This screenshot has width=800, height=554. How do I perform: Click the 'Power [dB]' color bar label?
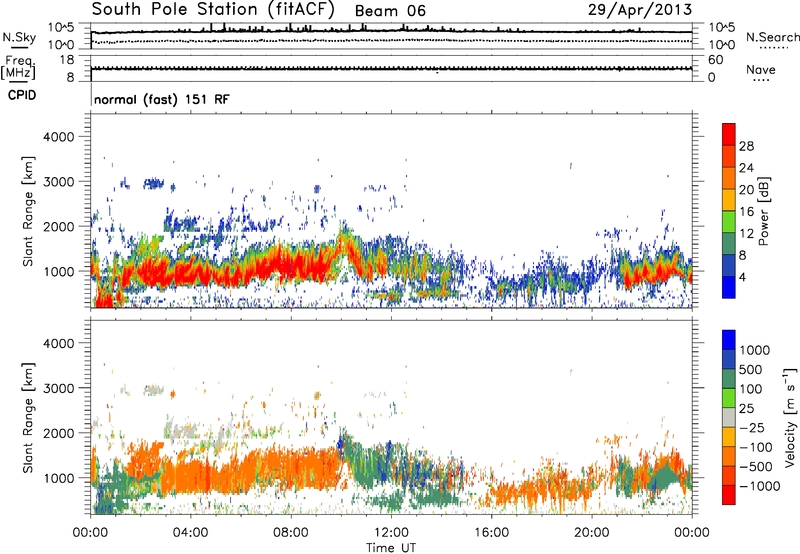tap(763, 211)
